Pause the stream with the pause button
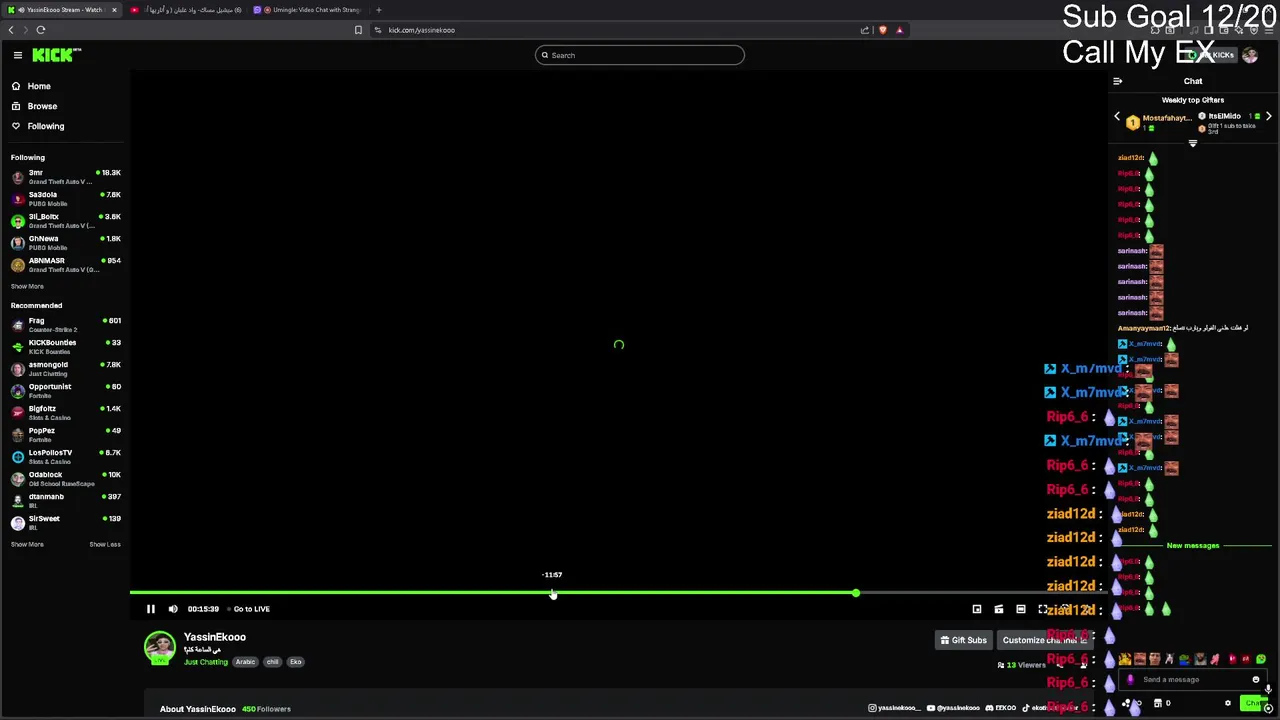Image resolution: width=1280 pixels, height=720 pixels. click(x=150, y=609)
